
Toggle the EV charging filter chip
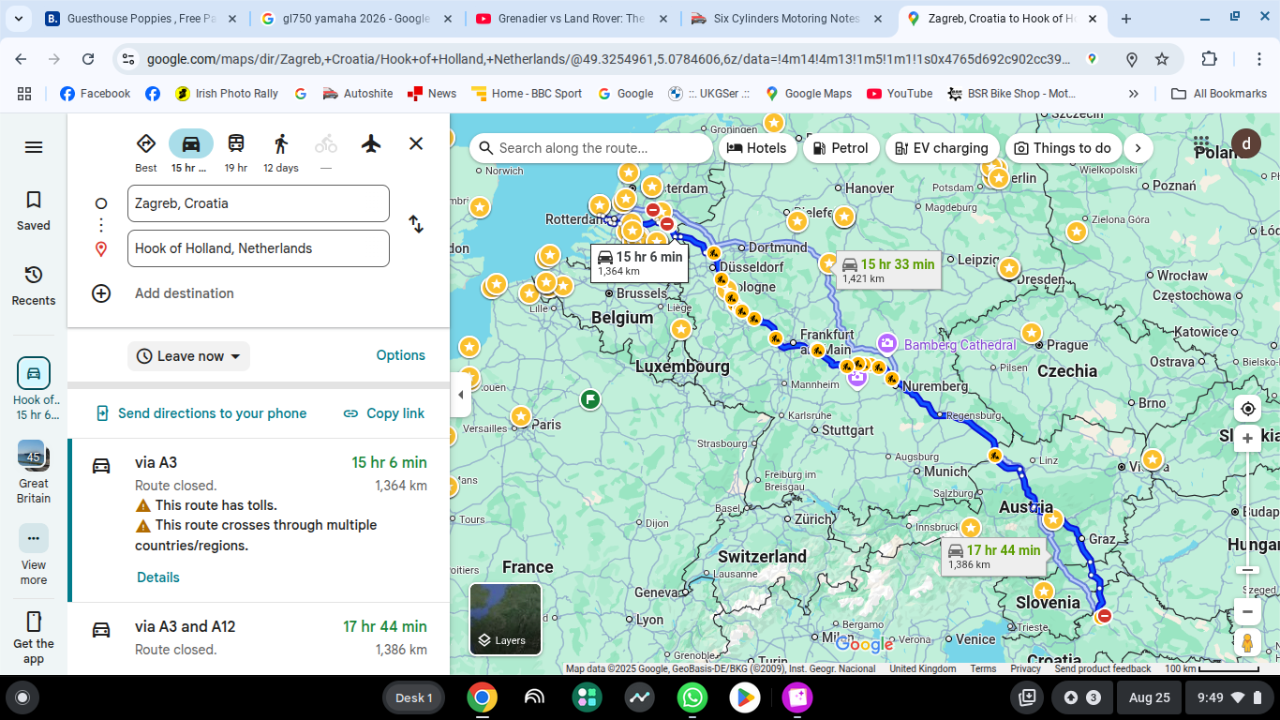click(x=941, y=148)
